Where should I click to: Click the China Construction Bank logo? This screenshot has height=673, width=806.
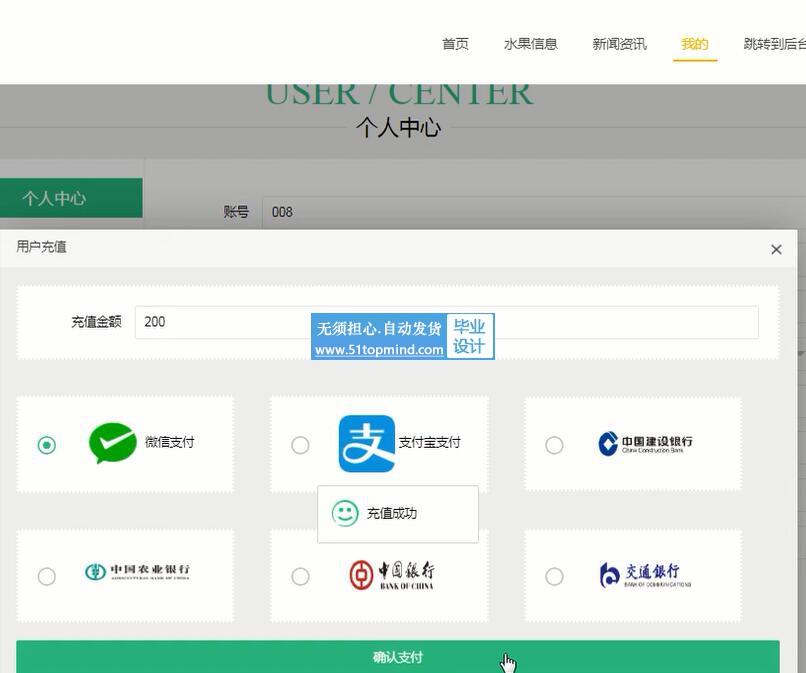coord(645,443)
